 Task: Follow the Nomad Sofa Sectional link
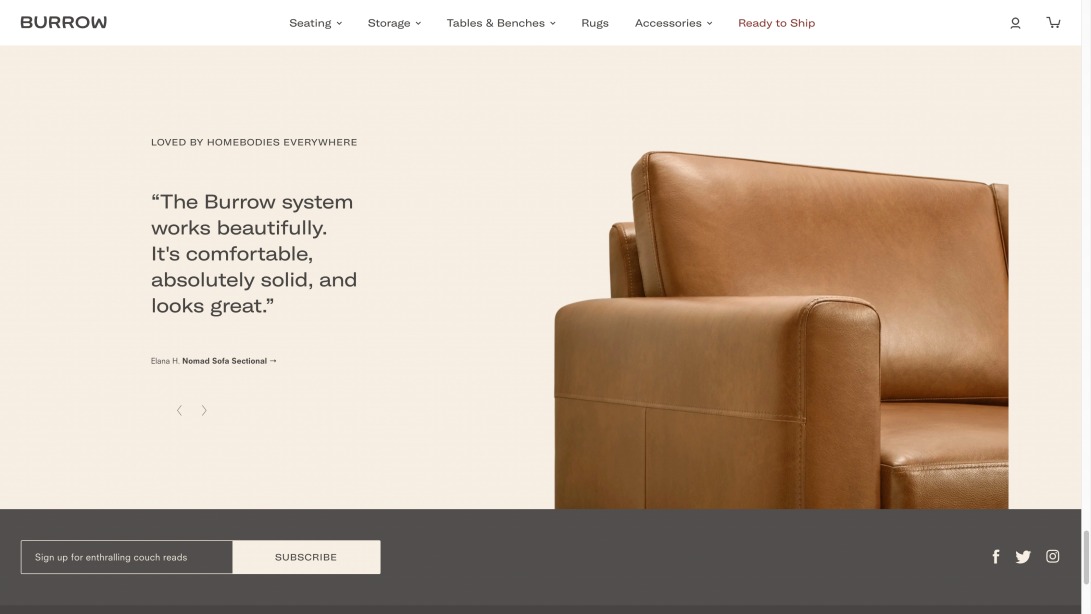(x=229, y=361)
